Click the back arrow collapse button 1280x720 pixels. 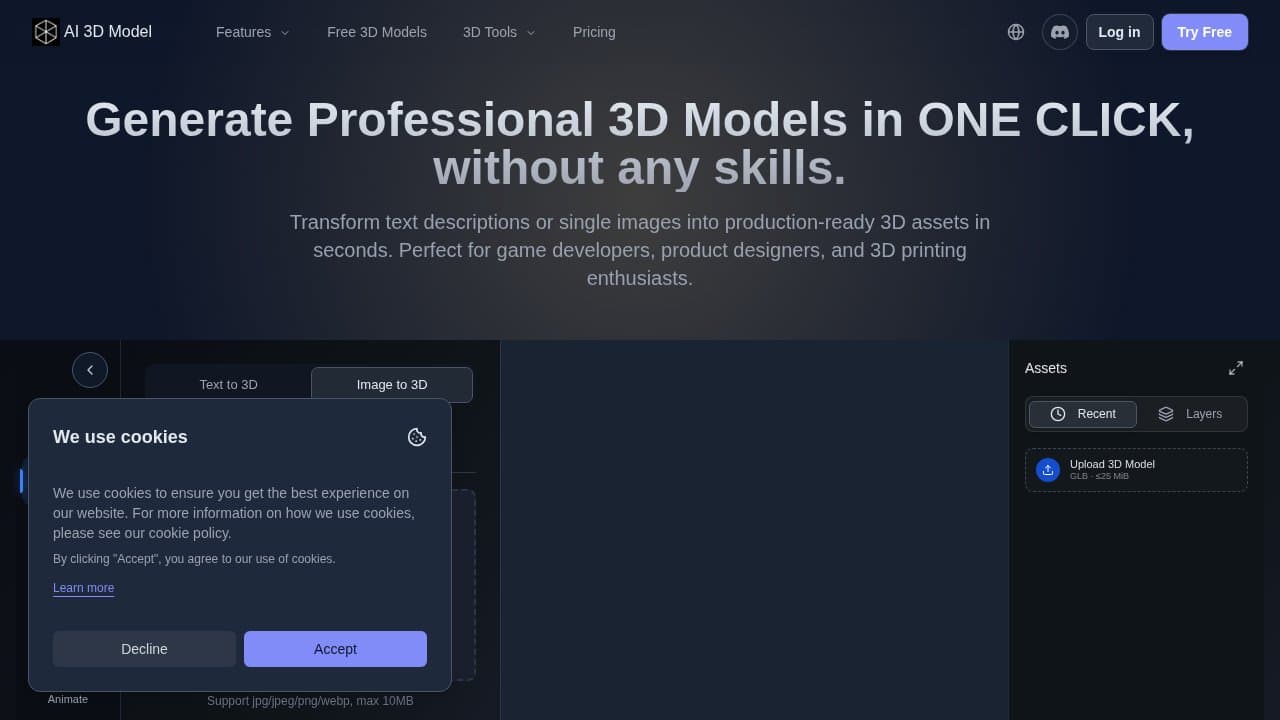click(90, 370)
